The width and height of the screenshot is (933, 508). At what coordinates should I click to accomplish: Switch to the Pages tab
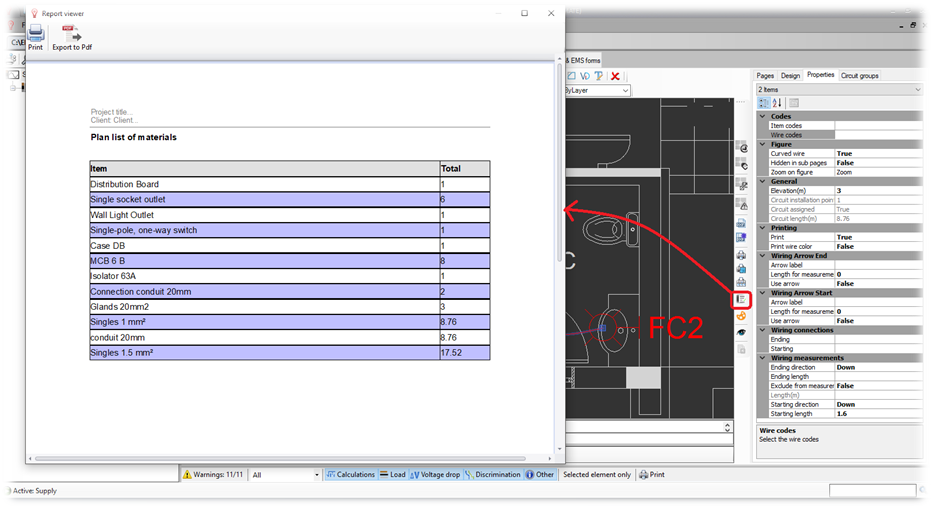pos(765,76)
